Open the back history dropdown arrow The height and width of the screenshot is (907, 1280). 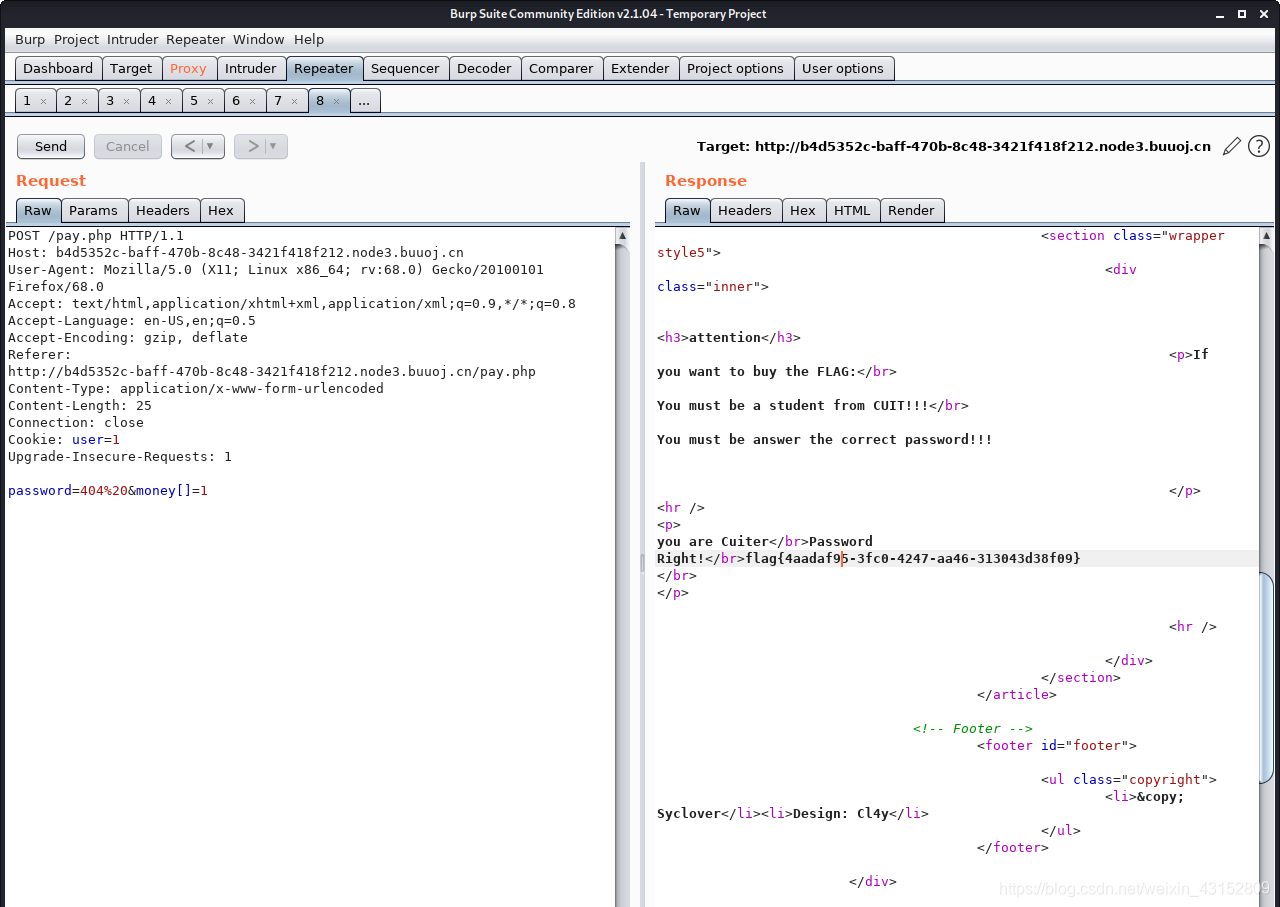pyautogui.click(x=211, y=146)
